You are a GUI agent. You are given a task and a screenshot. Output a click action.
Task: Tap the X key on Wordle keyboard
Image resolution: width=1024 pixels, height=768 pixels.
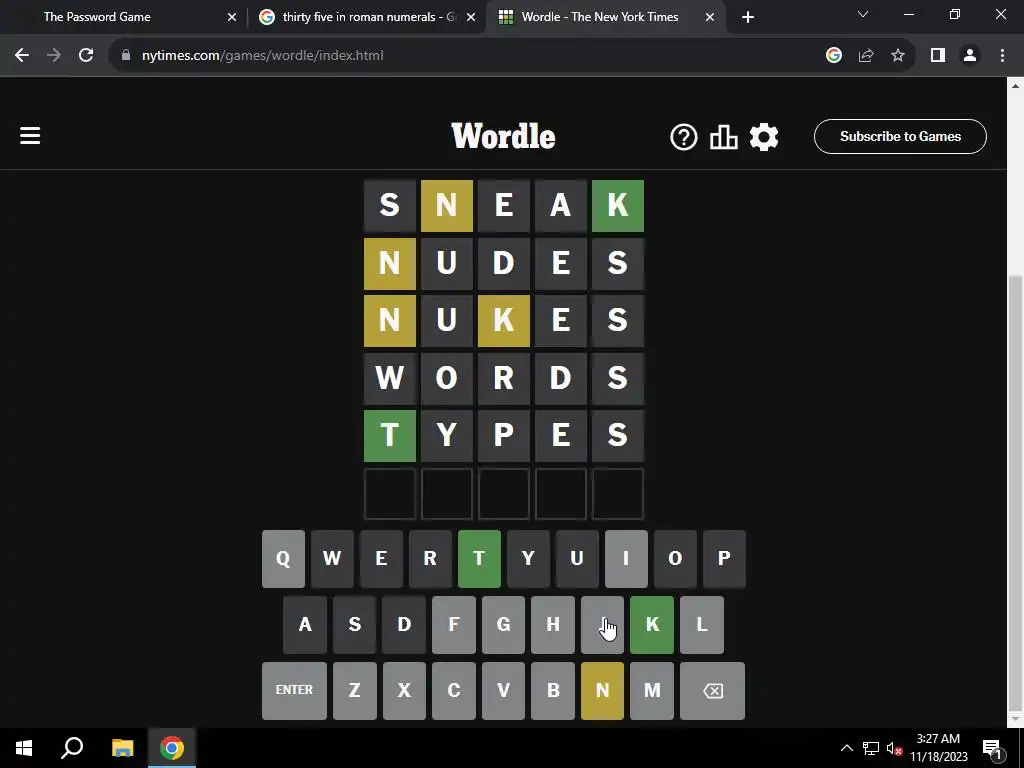pyautogui.click(x=404, y=690)
